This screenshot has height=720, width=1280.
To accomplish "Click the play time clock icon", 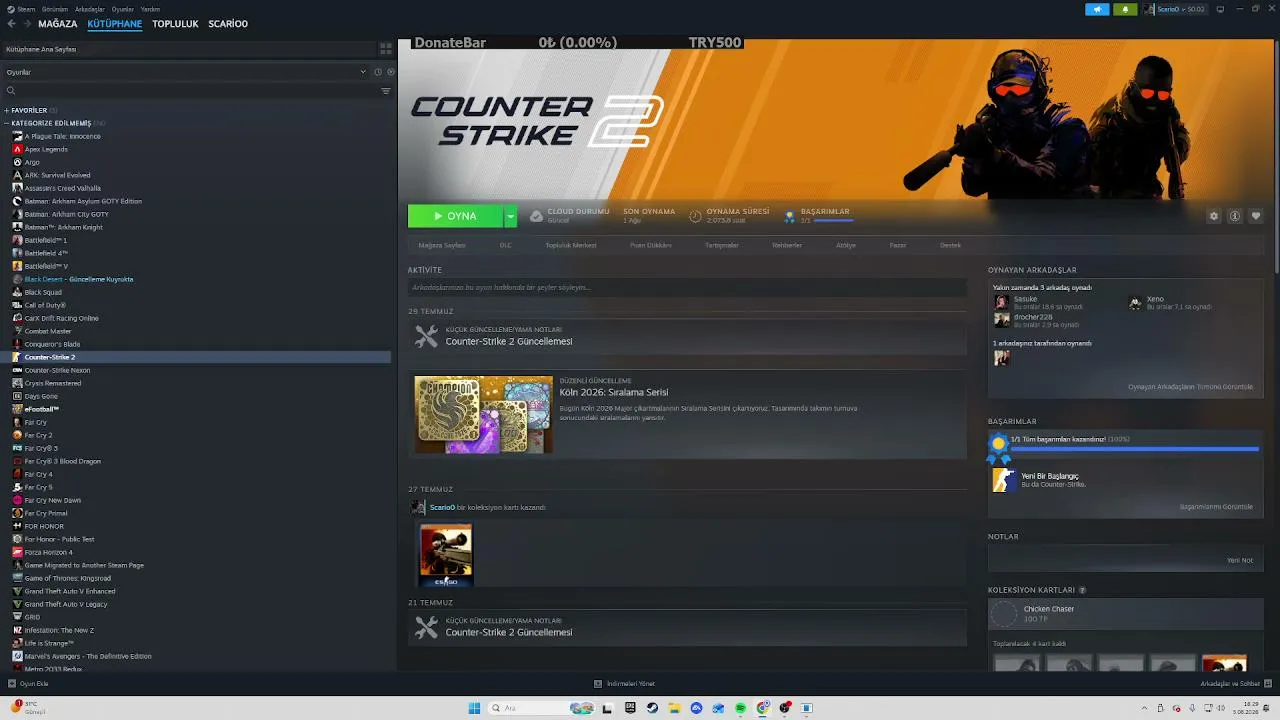I will pyautogui.click(x=696, y=216).
